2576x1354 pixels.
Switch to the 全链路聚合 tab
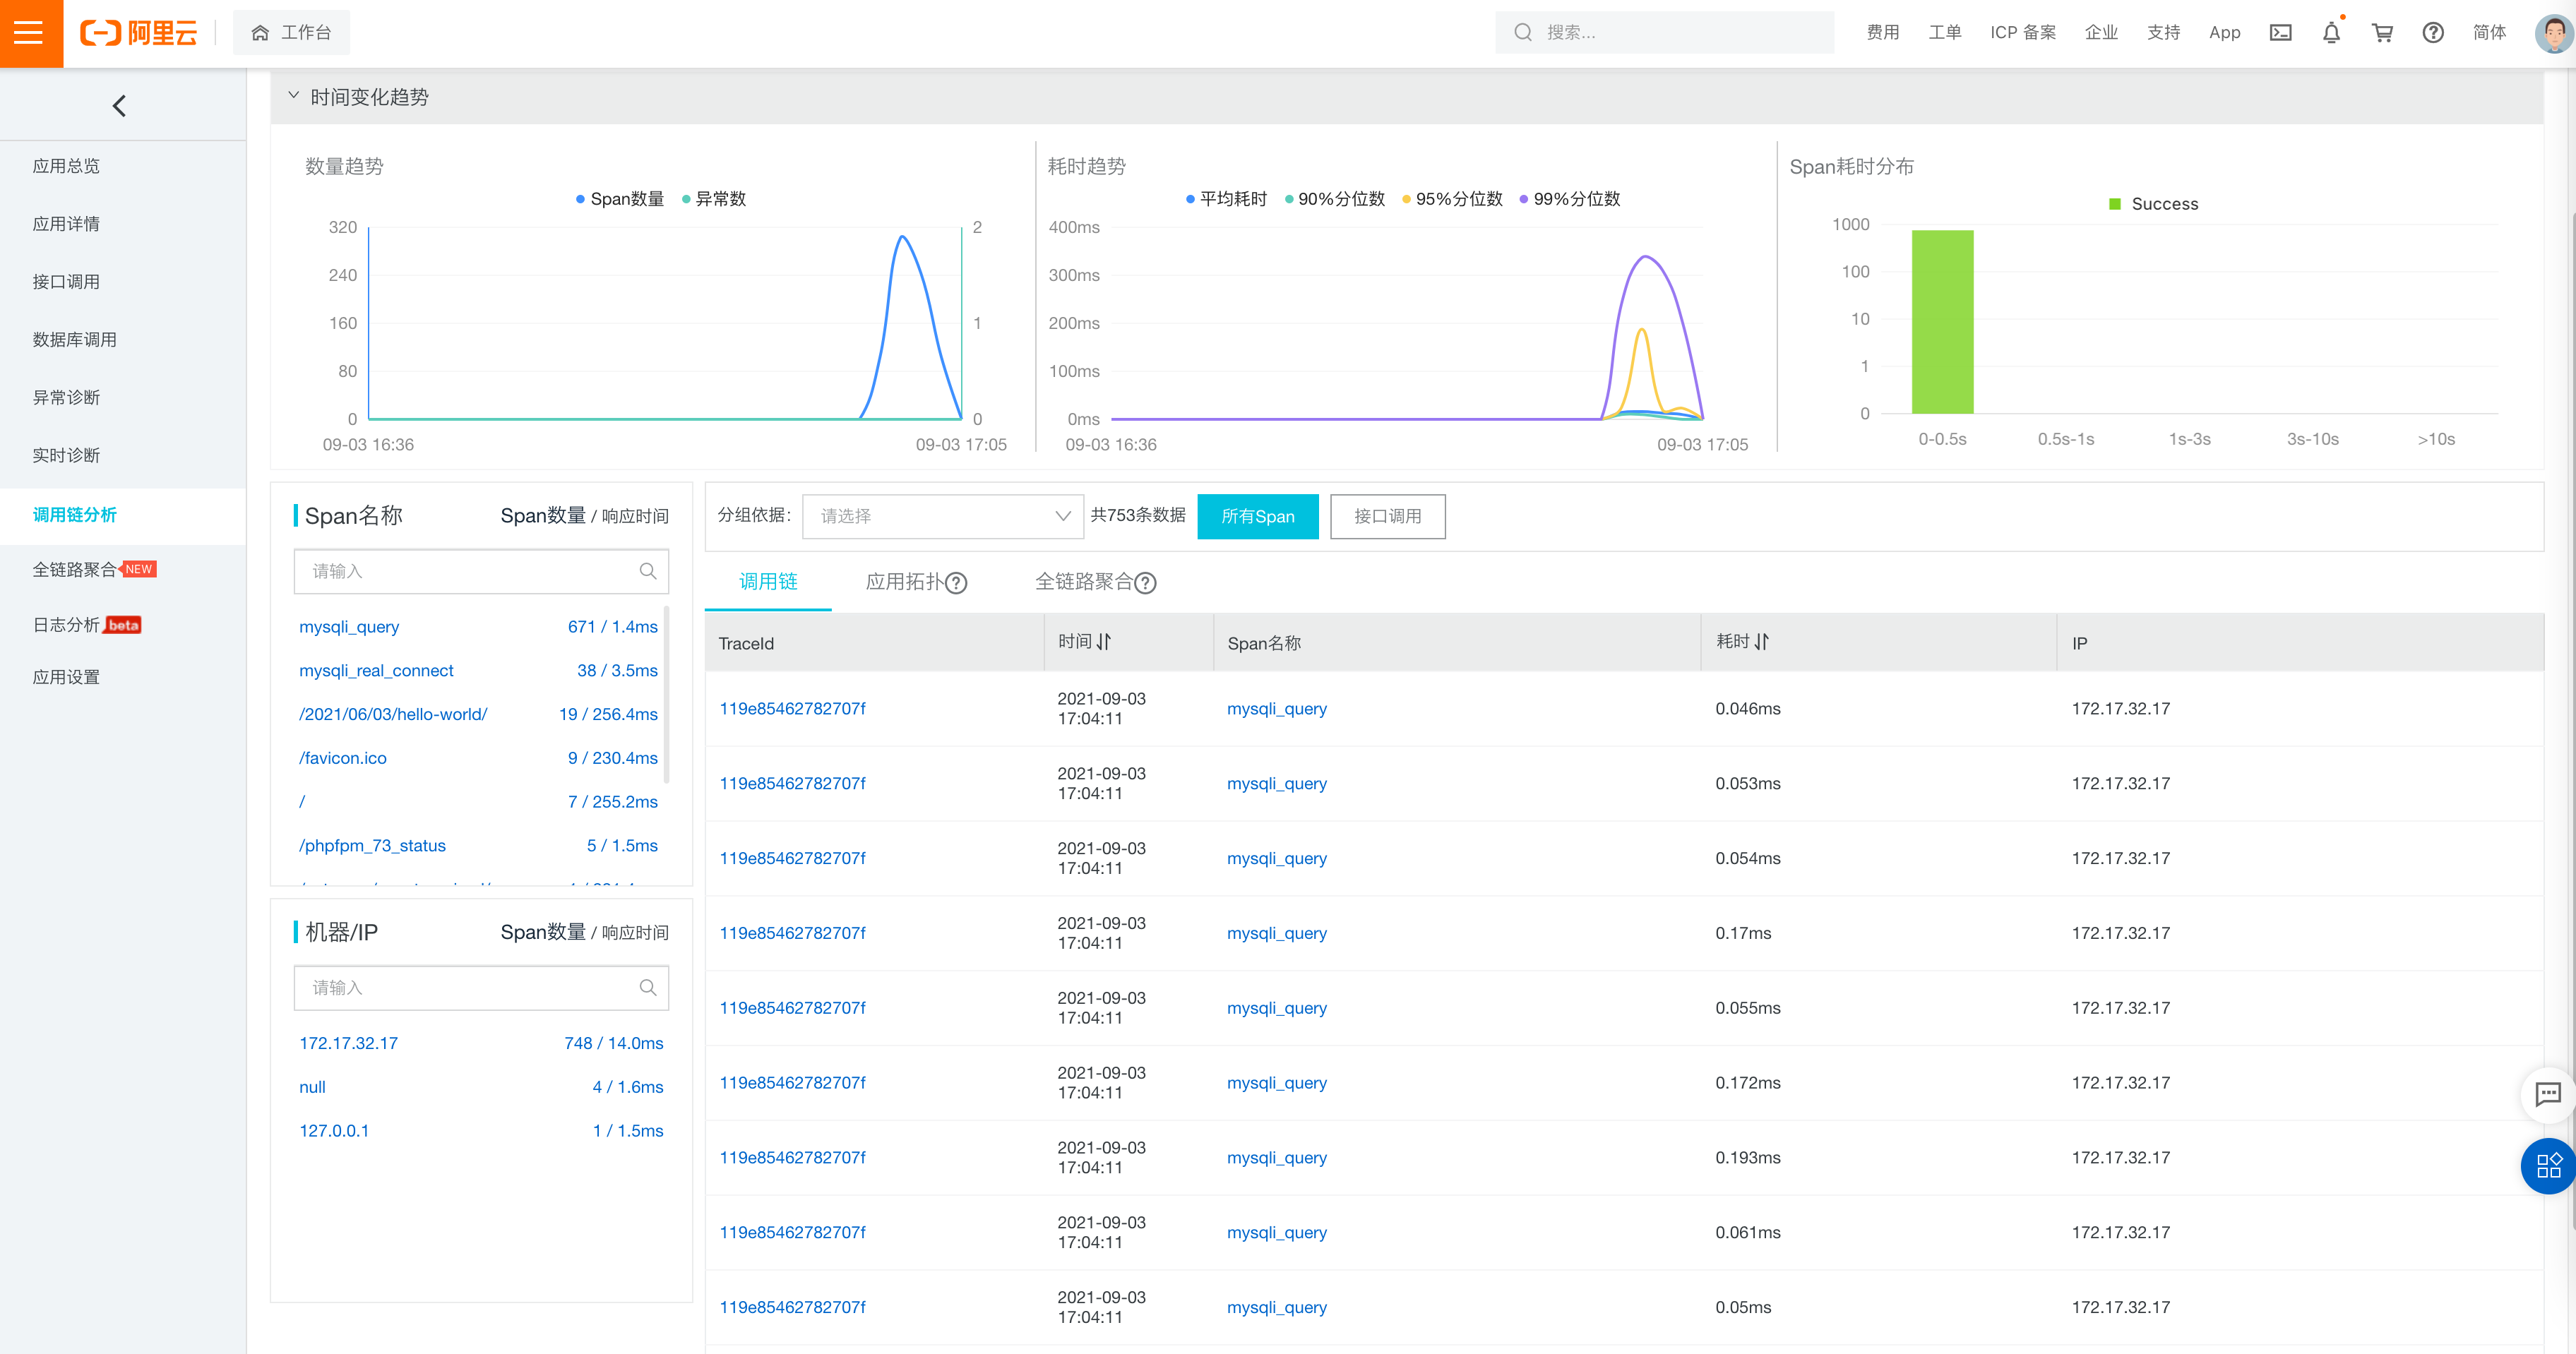point(1083,582)
